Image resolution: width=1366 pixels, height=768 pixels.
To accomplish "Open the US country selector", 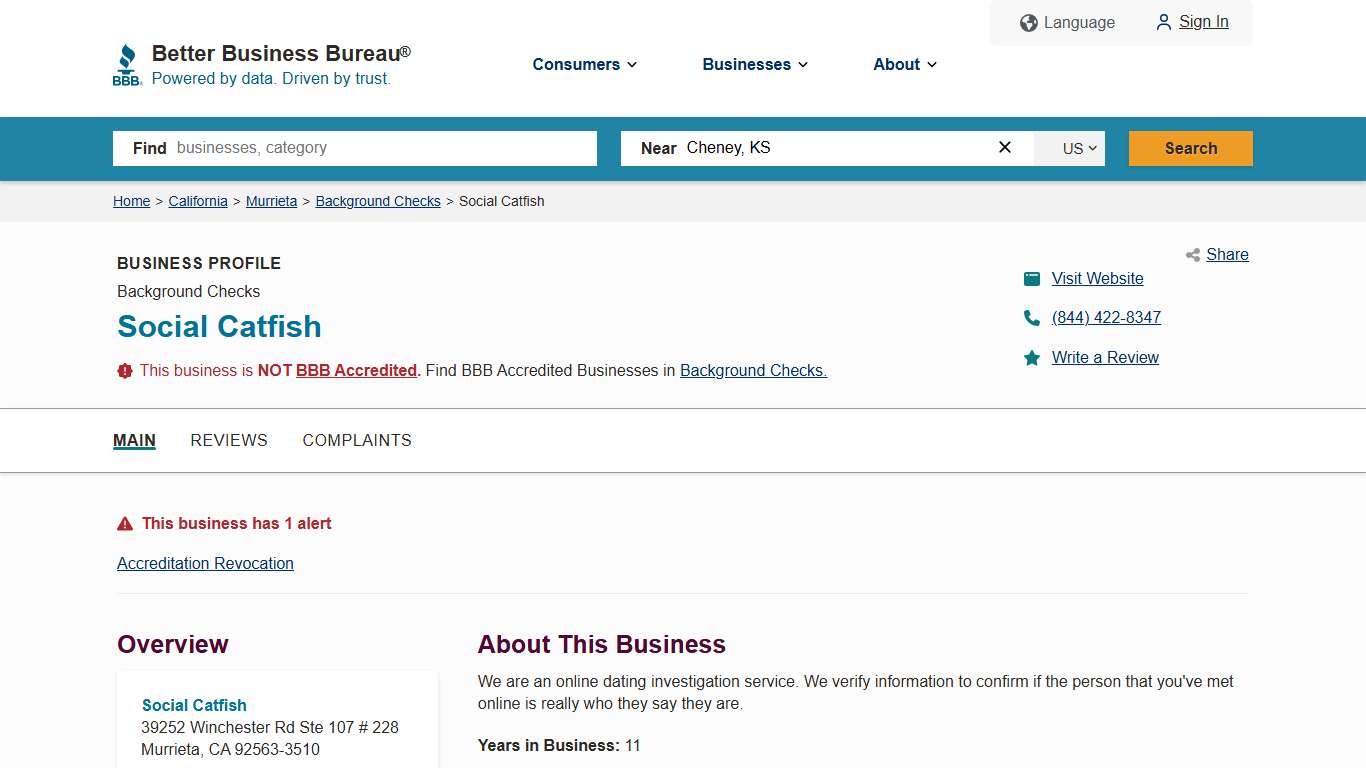I will [1069, 148].
